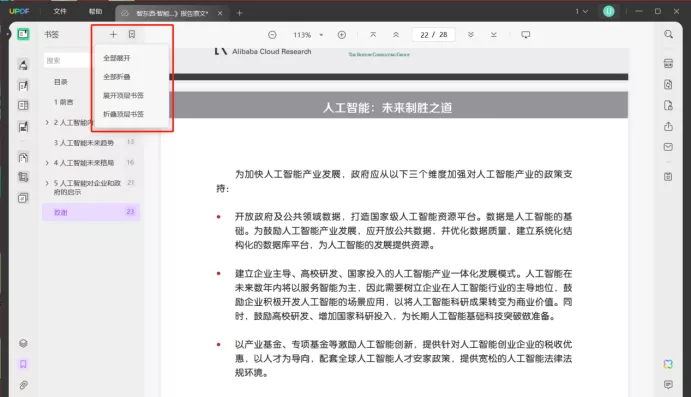Select the '4 人工智能未来格局' bookmark
This screenshot has height=397, width=691.
point(84,163)
